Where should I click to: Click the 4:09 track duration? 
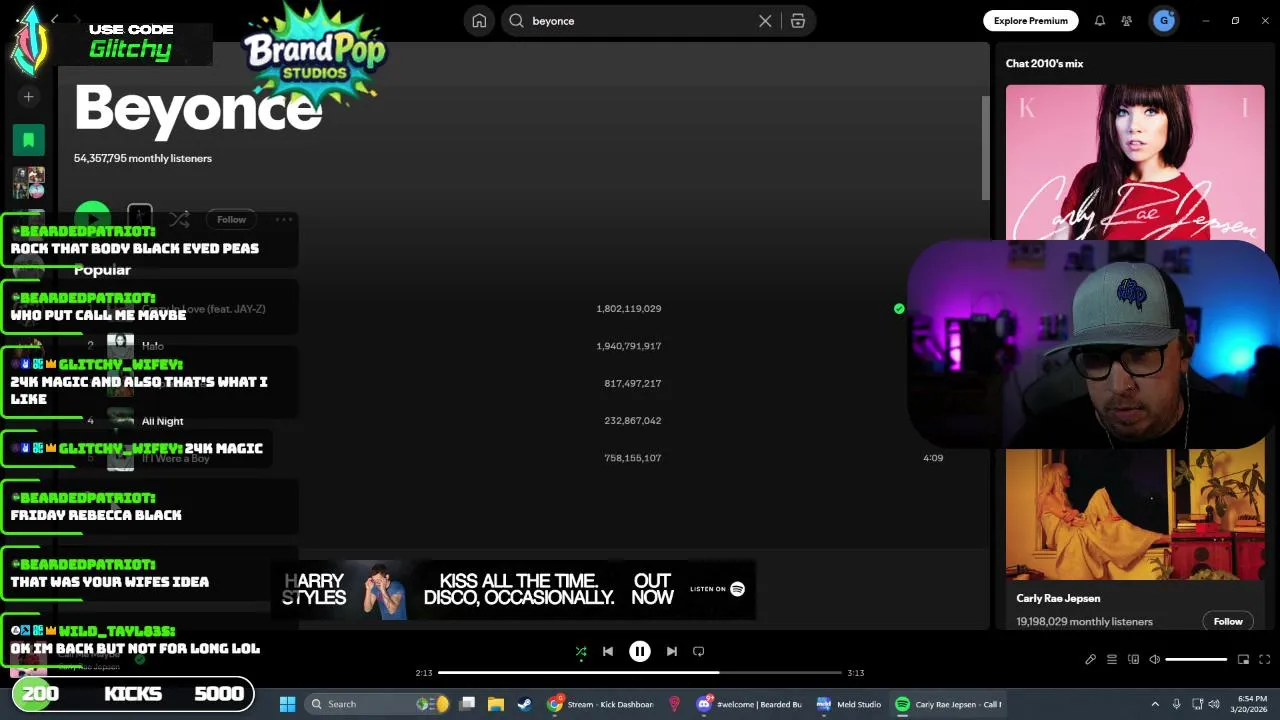point(933,458)
